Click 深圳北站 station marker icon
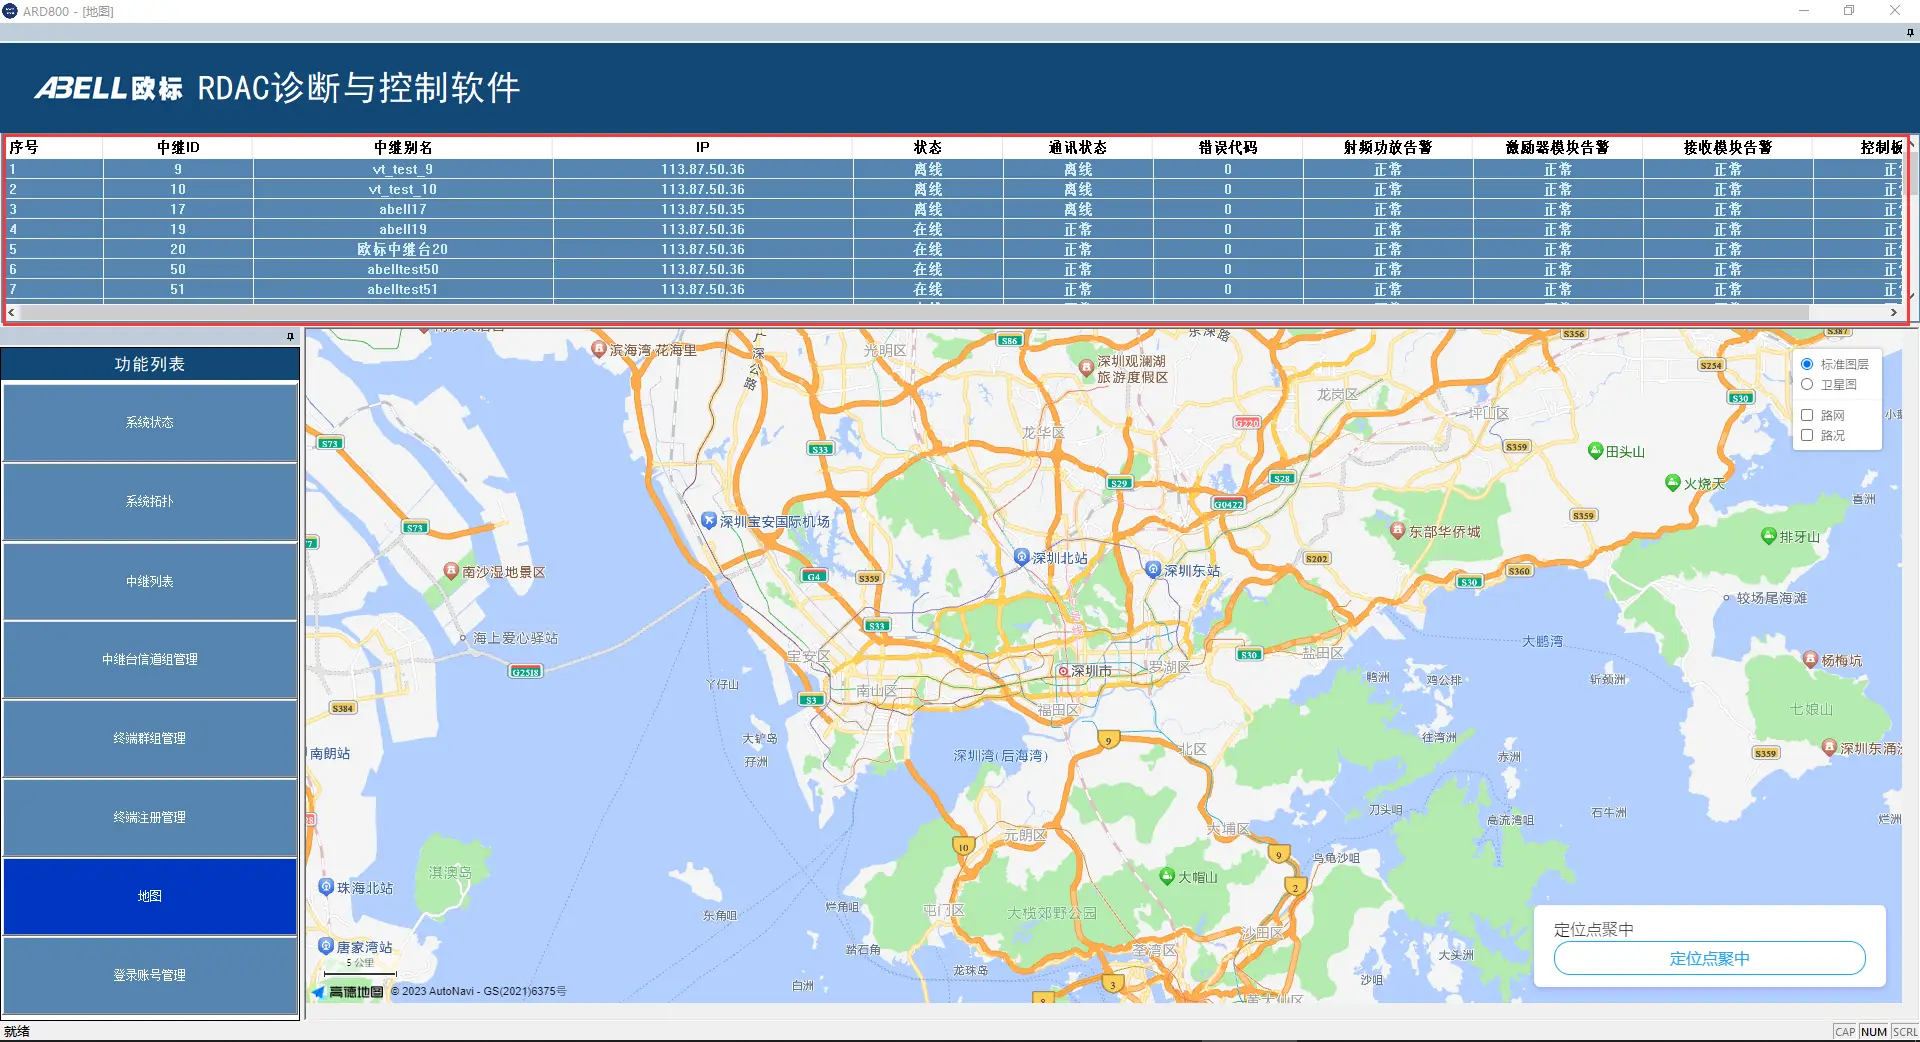This screenshot has height=1042, width=1920. (1021, 556)
